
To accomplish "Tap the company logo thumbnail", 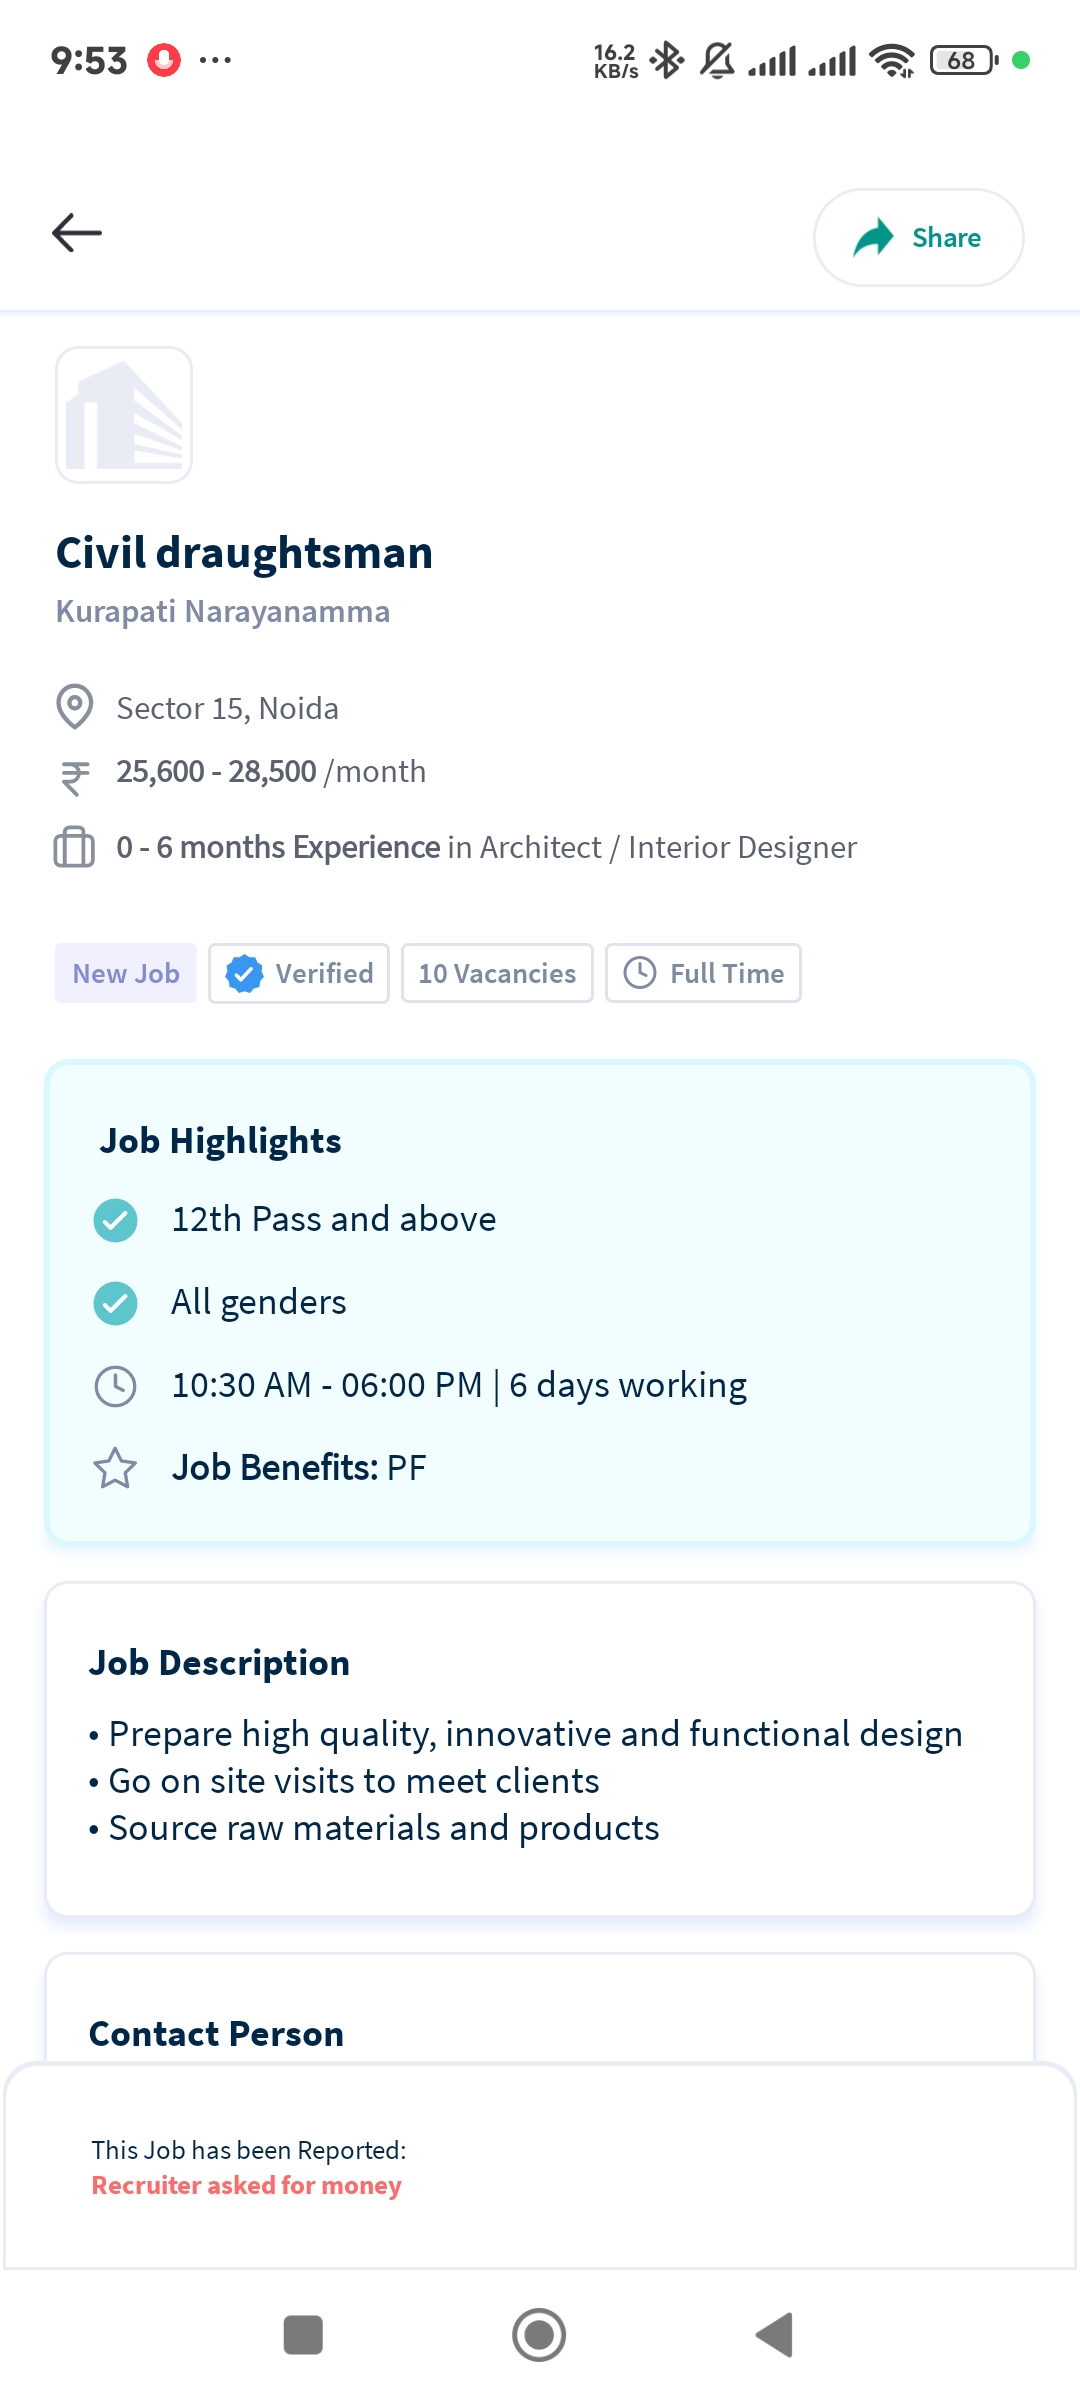I will tap(124, 415).
